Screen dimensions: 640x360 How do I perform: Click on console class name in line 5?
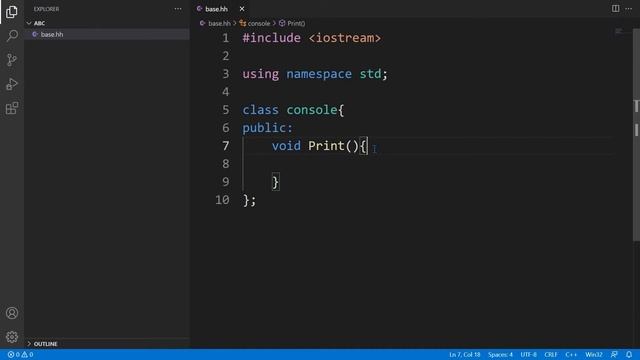(312, 110)
